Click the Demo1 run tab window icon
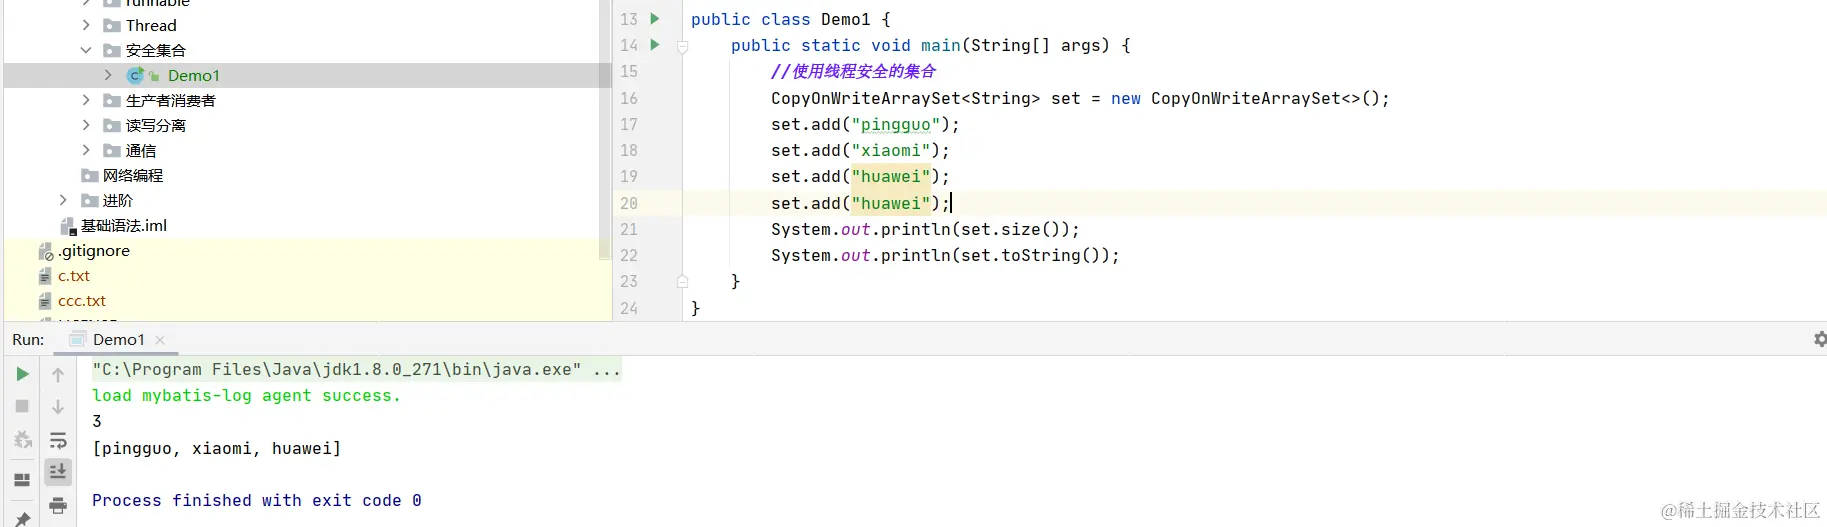This screenshot has width=1827, height=527. [x=77, y=339]
